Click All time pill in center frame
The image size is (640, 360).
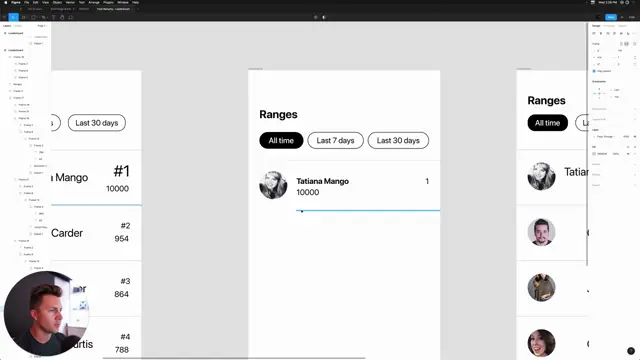281,140
